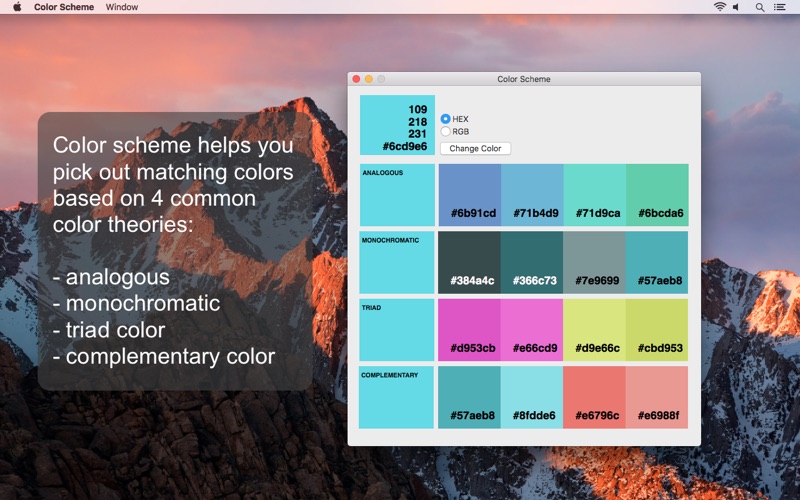Pick complementary swatch #e6988f
Viewport: 800px width, 500px height.
pos(657,397)
